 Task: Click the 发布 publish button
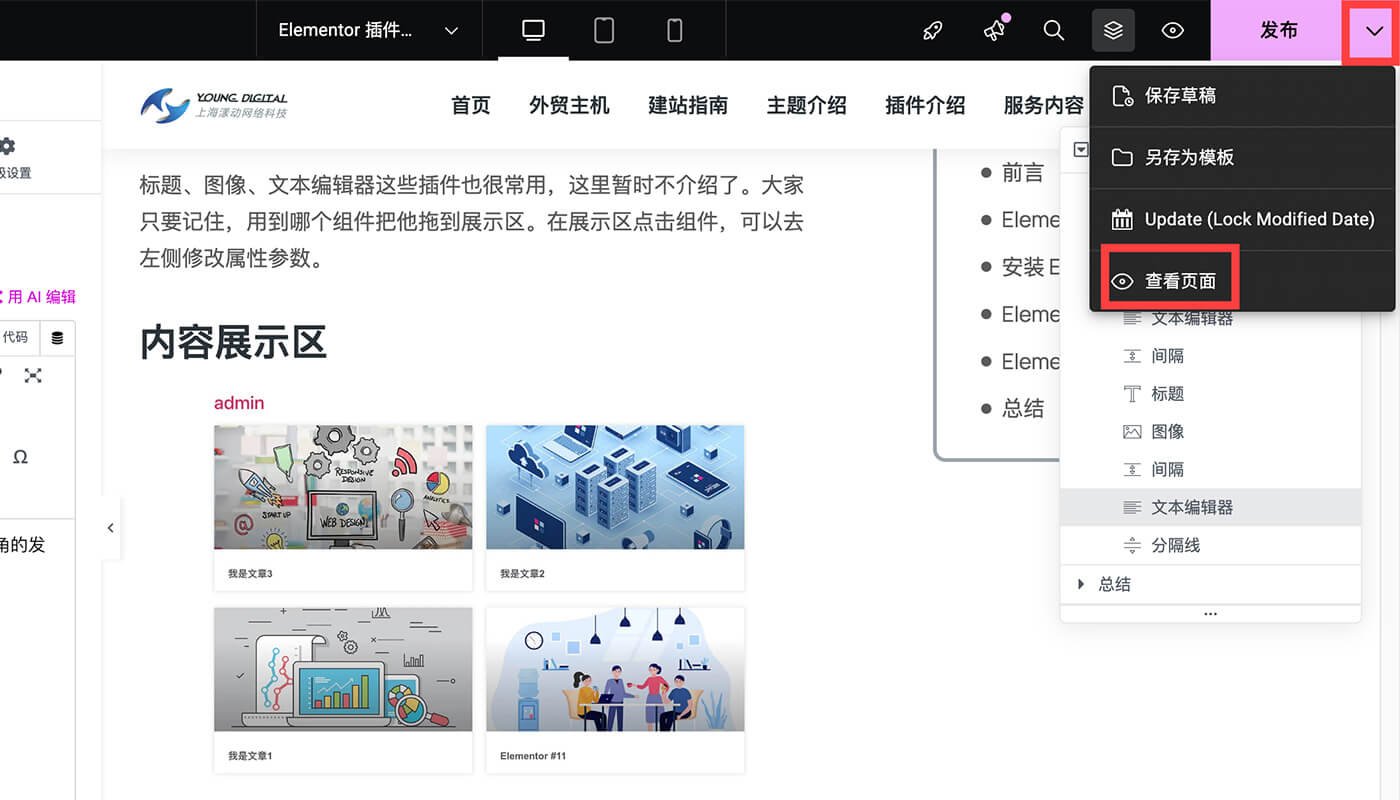(1277, 30)
